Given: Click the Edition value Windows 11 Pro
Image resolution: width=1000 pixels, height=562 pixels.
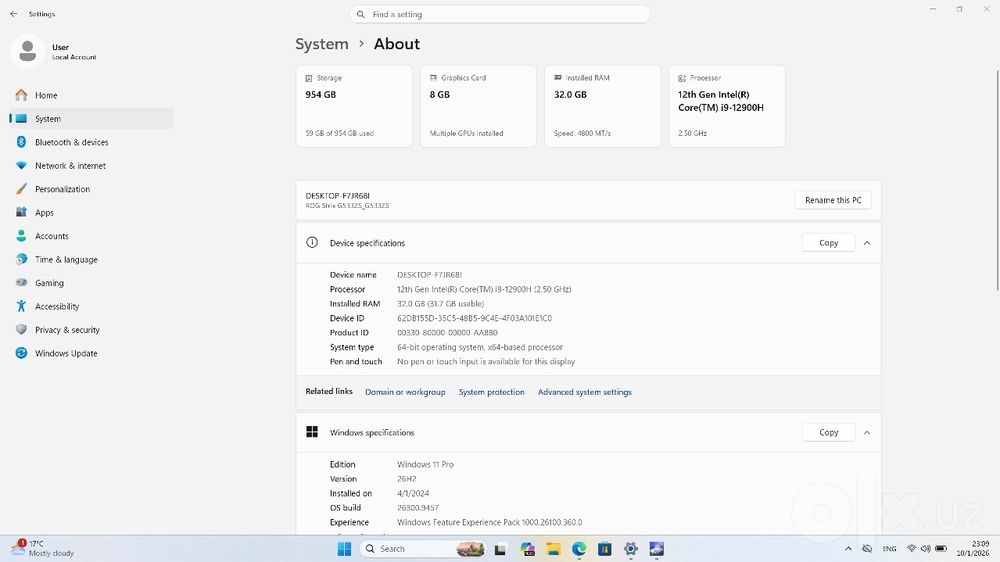Looking at the screenshot, I should 425,464.
